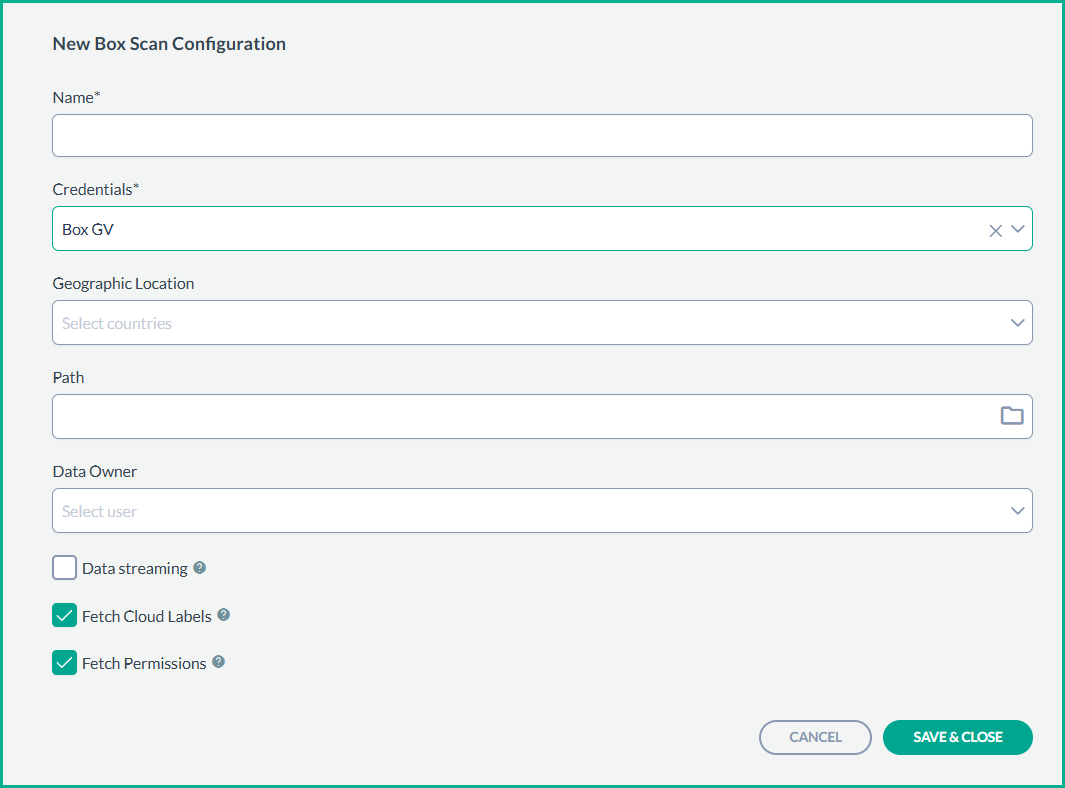Click the New Box Scan Configuration heading

(169, 44)
